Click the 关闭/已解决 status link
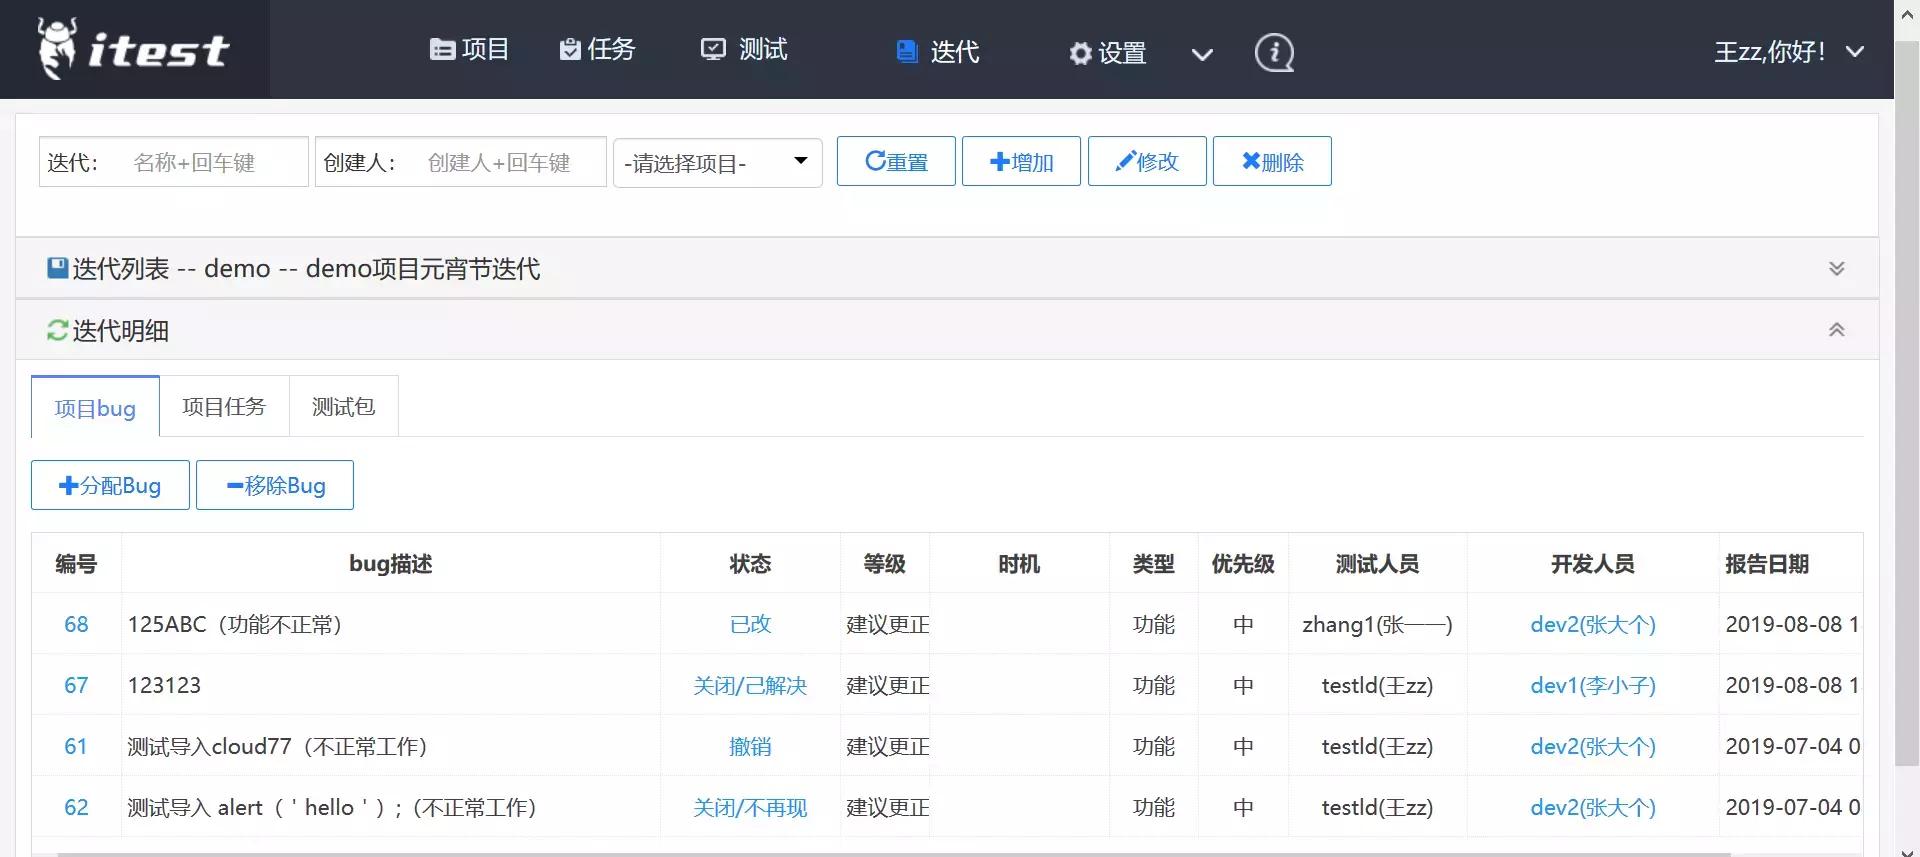The height and width of the screenshot is (857, 1920). click(750, 685)
